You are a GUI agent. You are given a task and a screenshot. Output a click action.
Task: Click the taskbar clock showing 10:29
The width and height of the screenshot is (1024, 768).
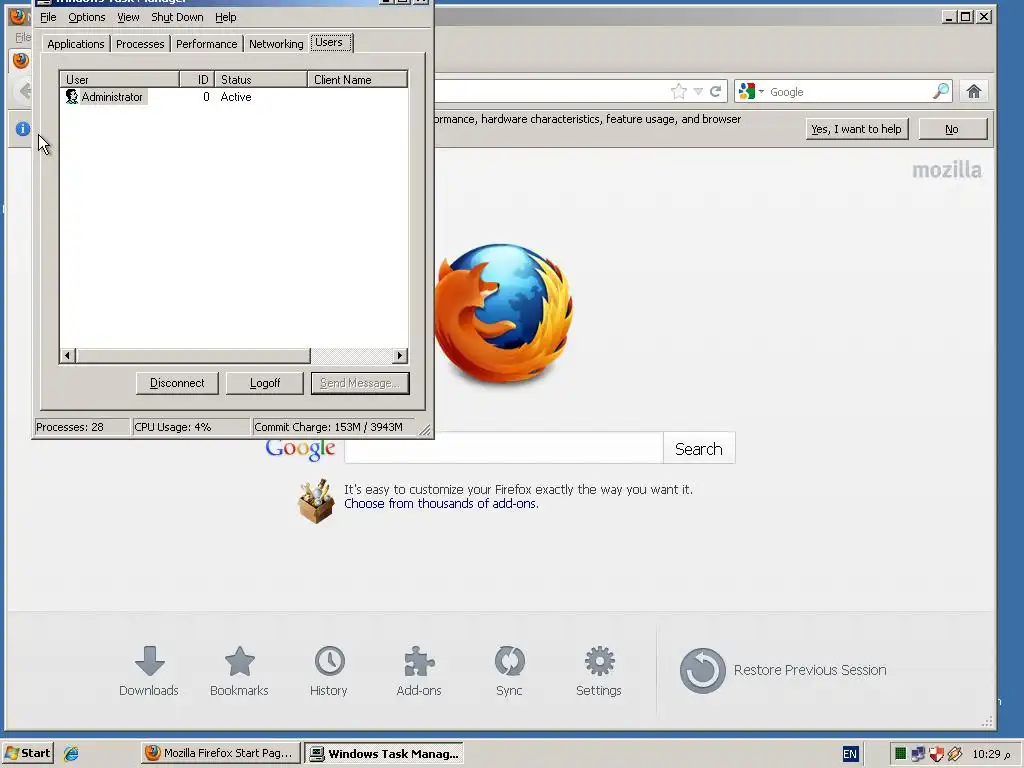[x=991, y=754]
